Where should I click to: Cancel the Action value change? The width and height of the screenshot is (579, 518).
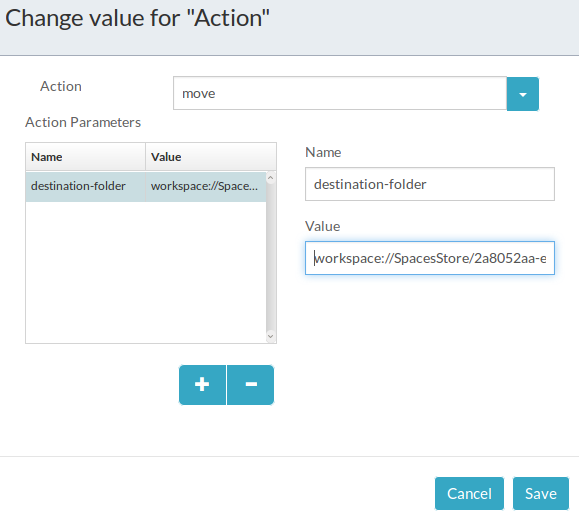coord(469,494)
